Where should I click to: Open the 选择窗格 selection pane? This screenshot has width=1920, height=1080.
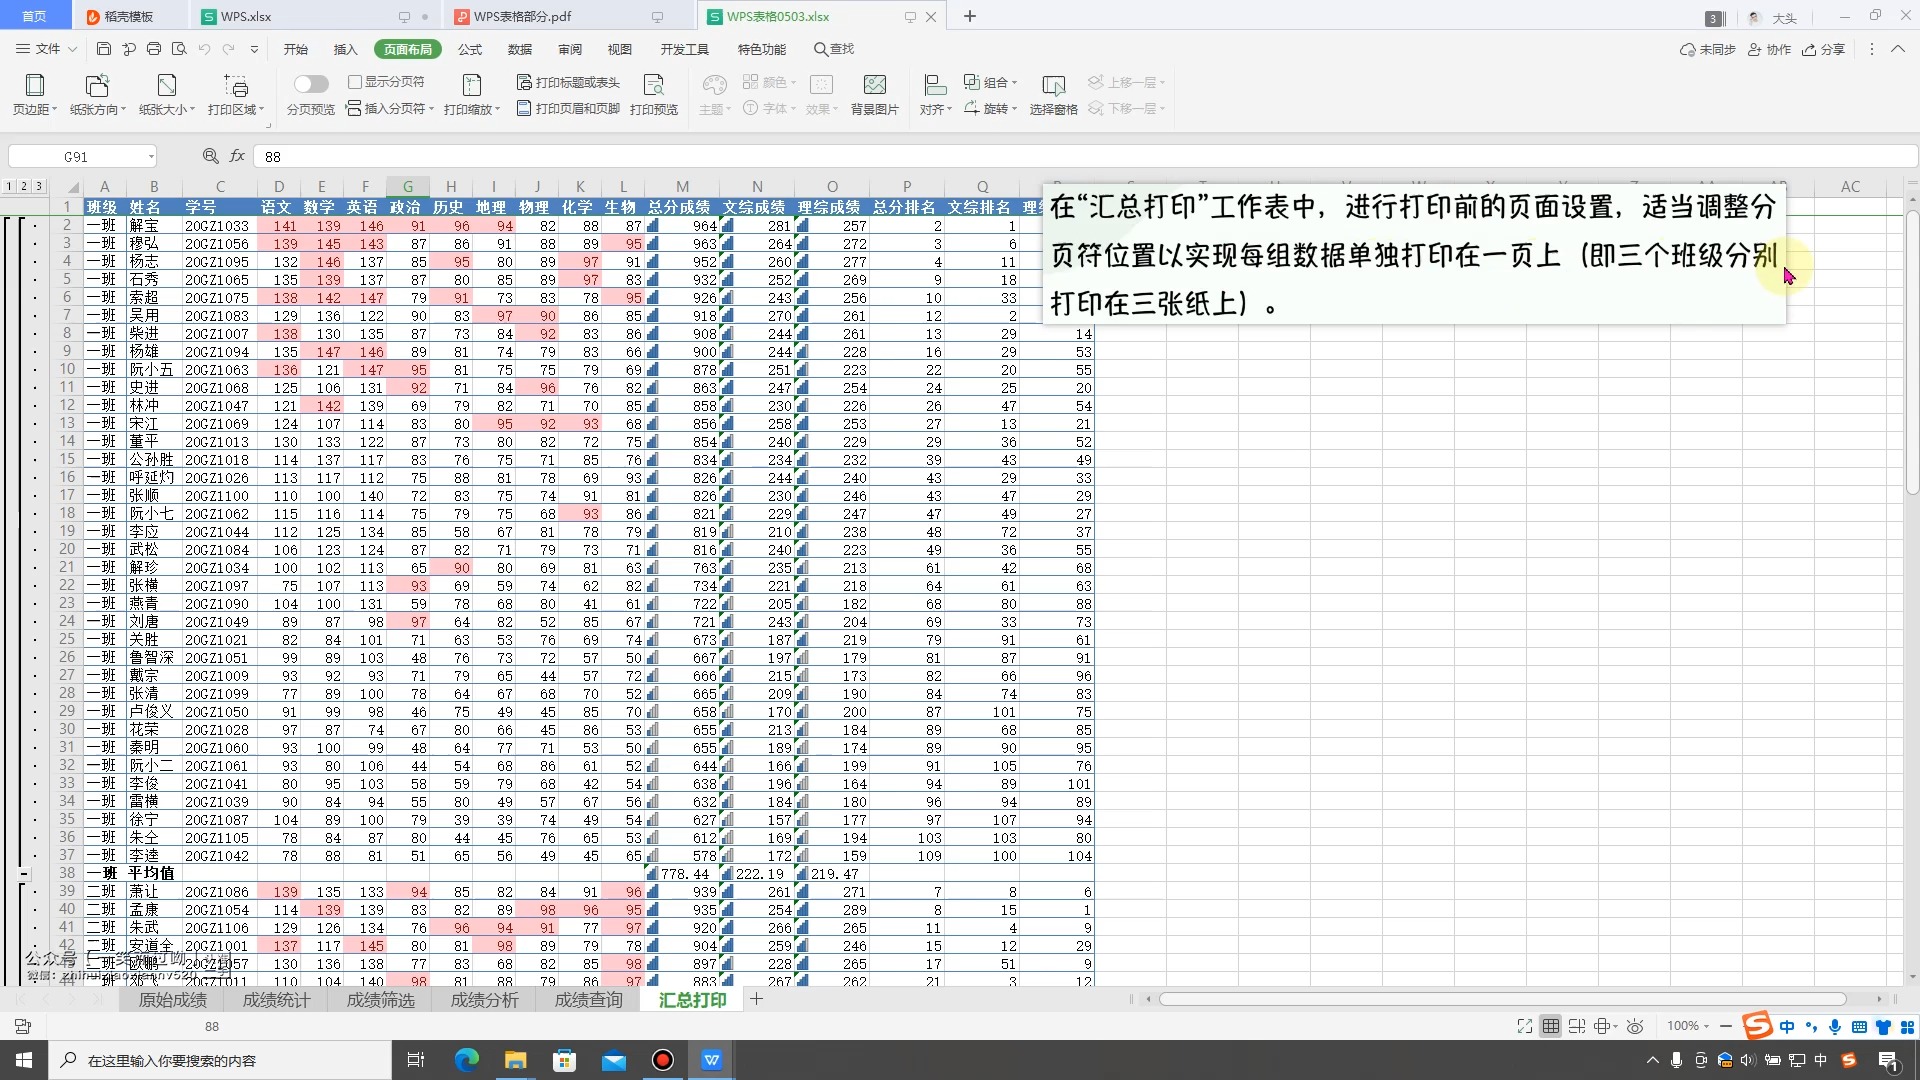(x=1055, y=92)
